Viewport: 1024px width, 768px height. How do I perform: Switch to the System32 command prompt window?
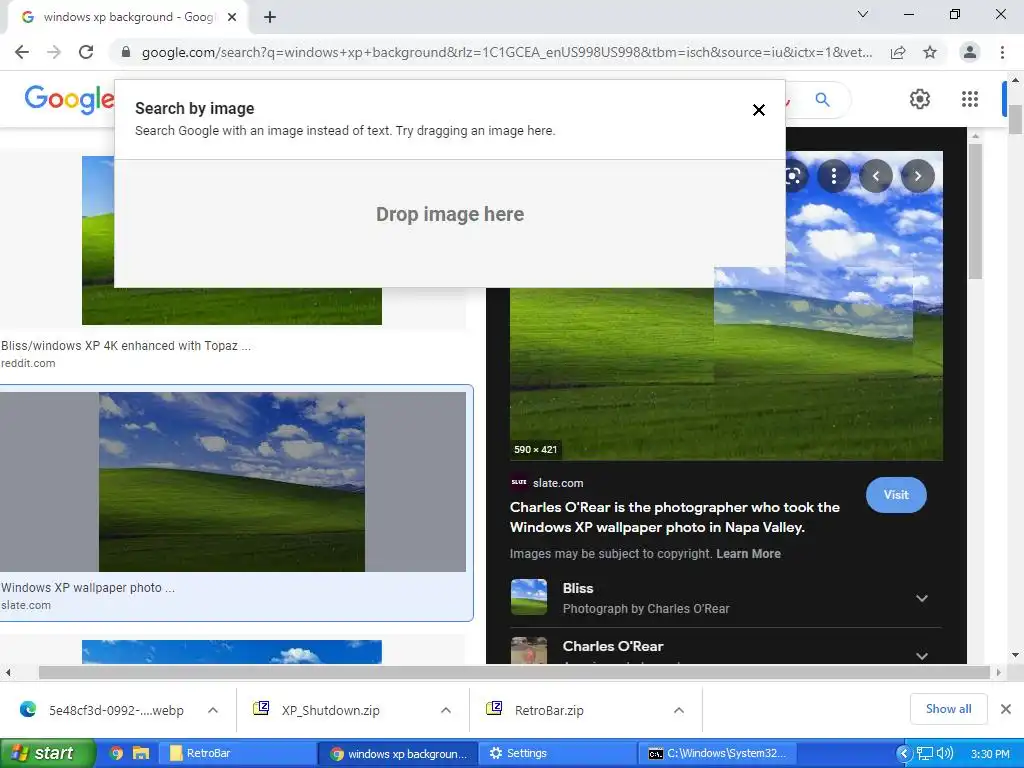[x=717, y=753]
